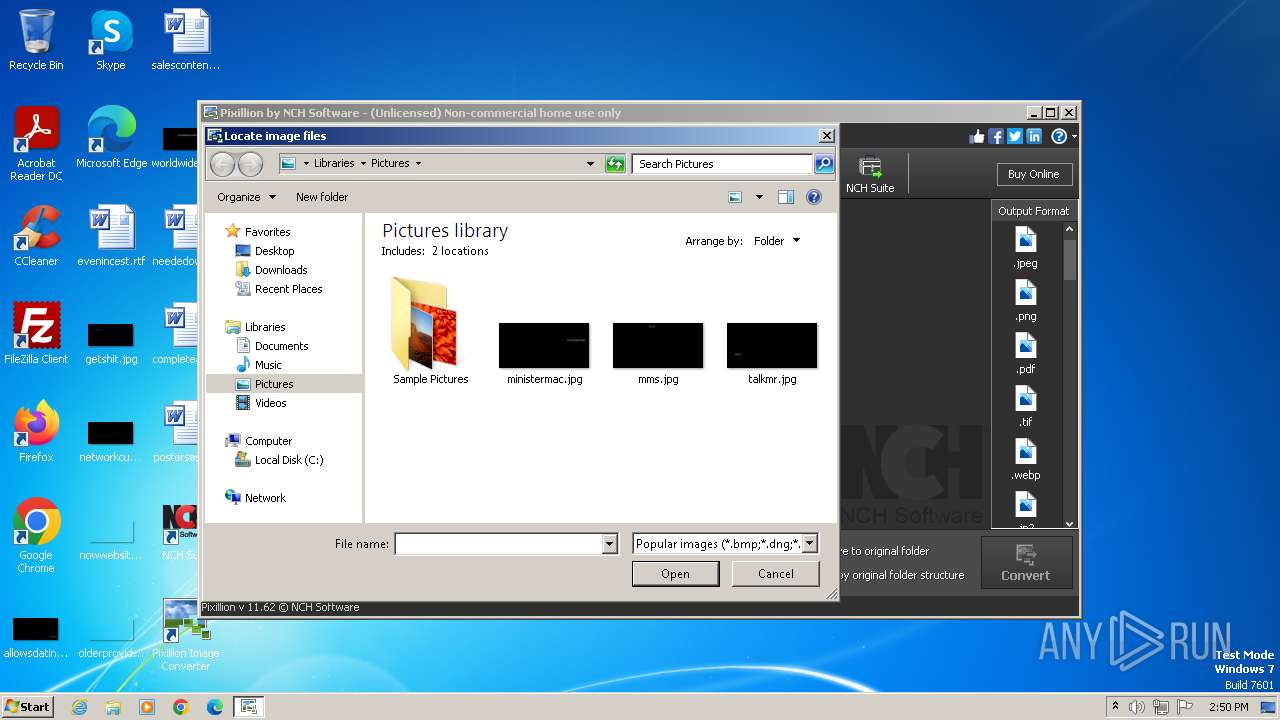Screen dimensions: 1280x720
Task: Toggle the preview pane icon
Action: pos(786,197)
